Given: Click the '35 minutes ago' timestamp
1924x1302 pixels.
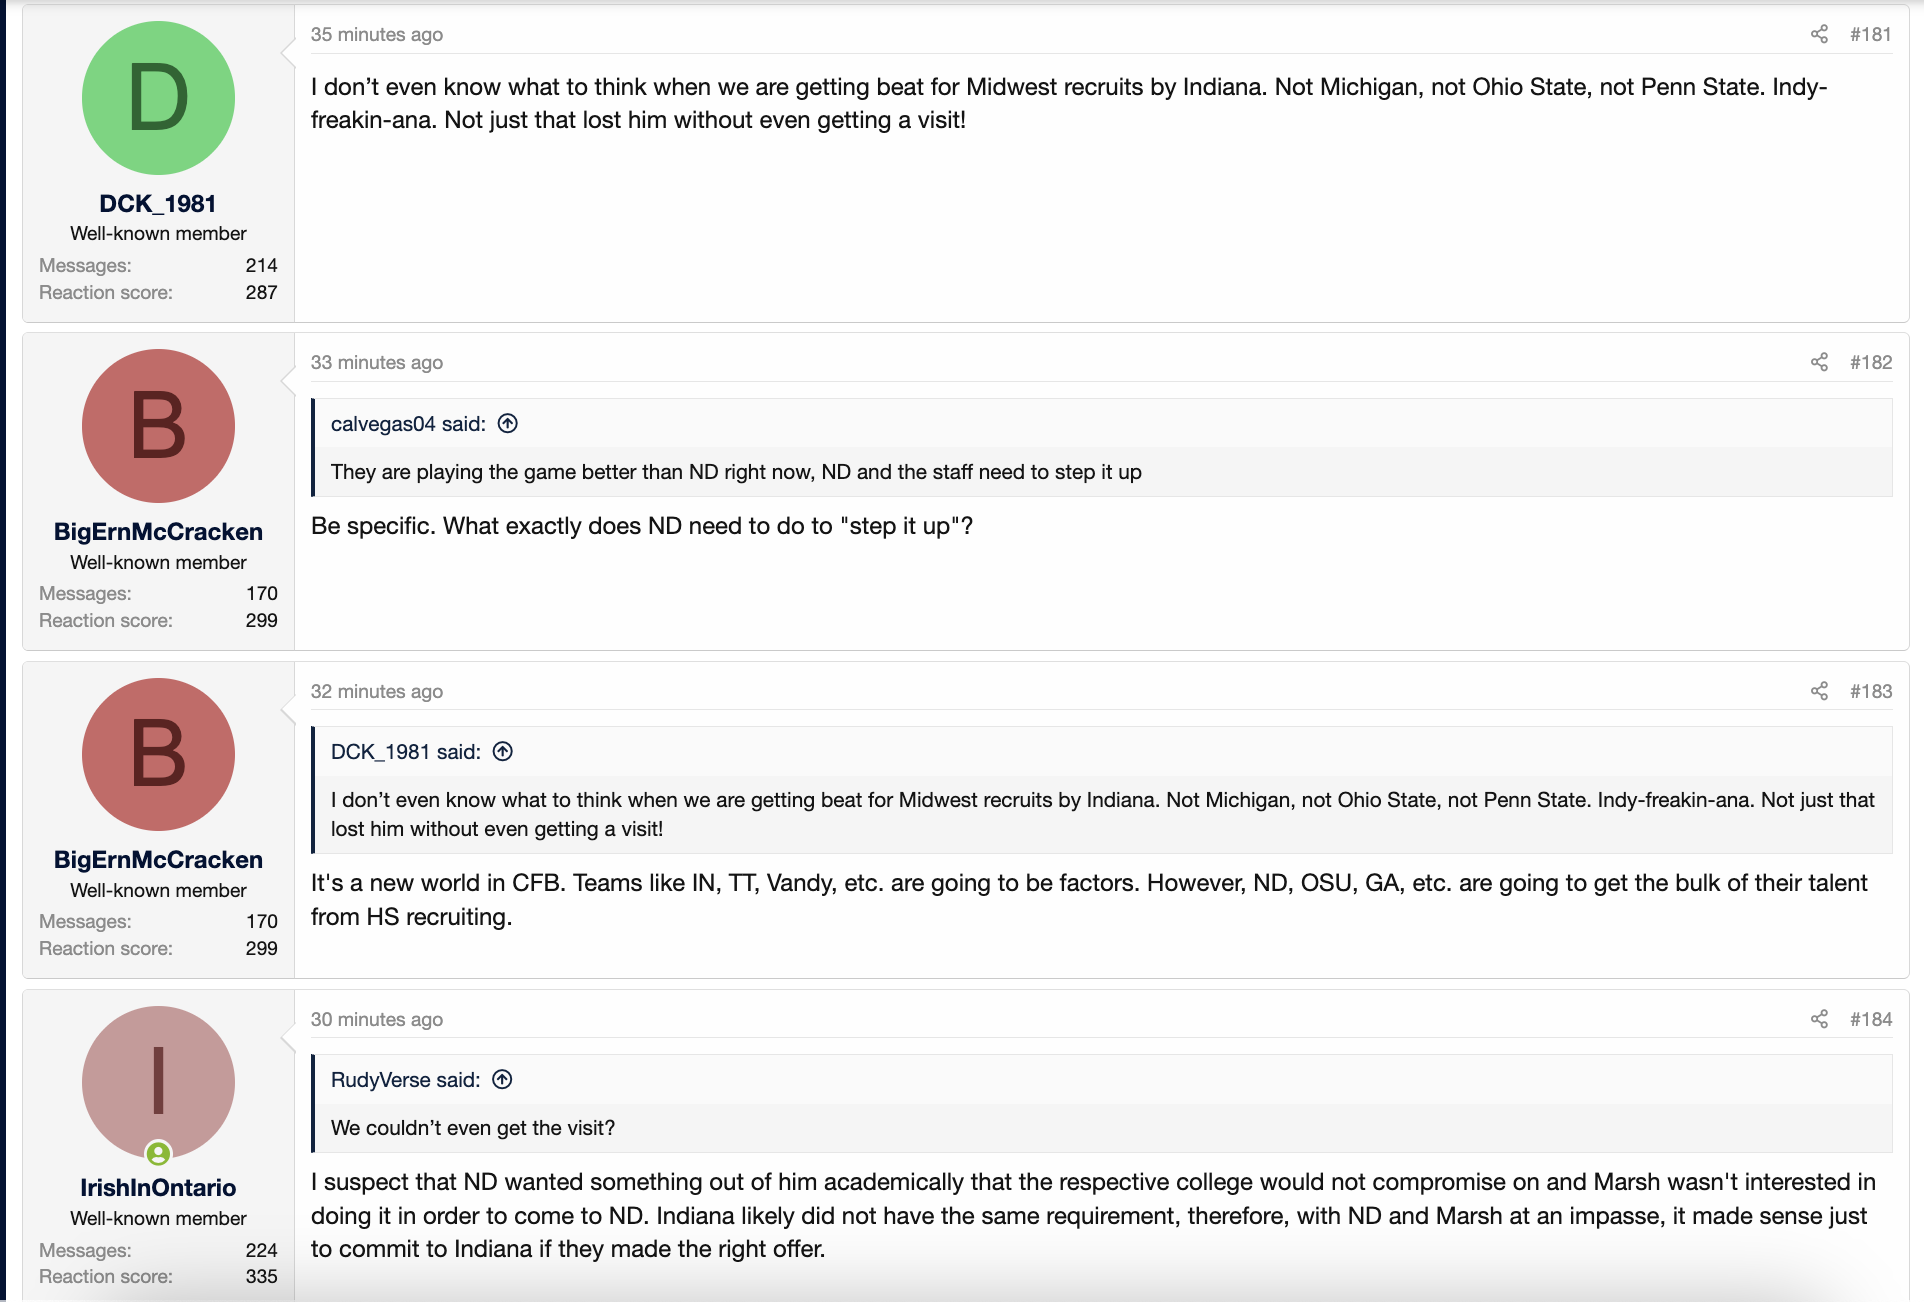Looking at the screenshot, I should pos(376,34).
